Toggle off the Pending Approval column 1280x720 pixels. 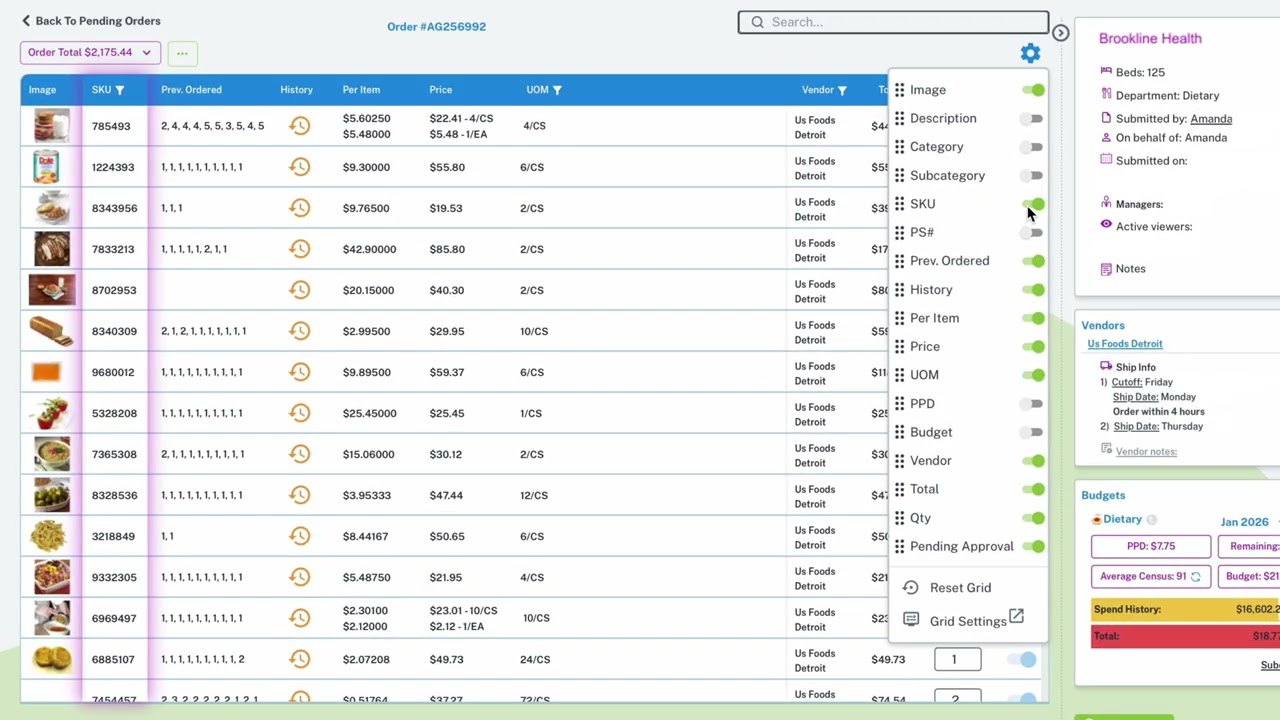[1034, 547]
